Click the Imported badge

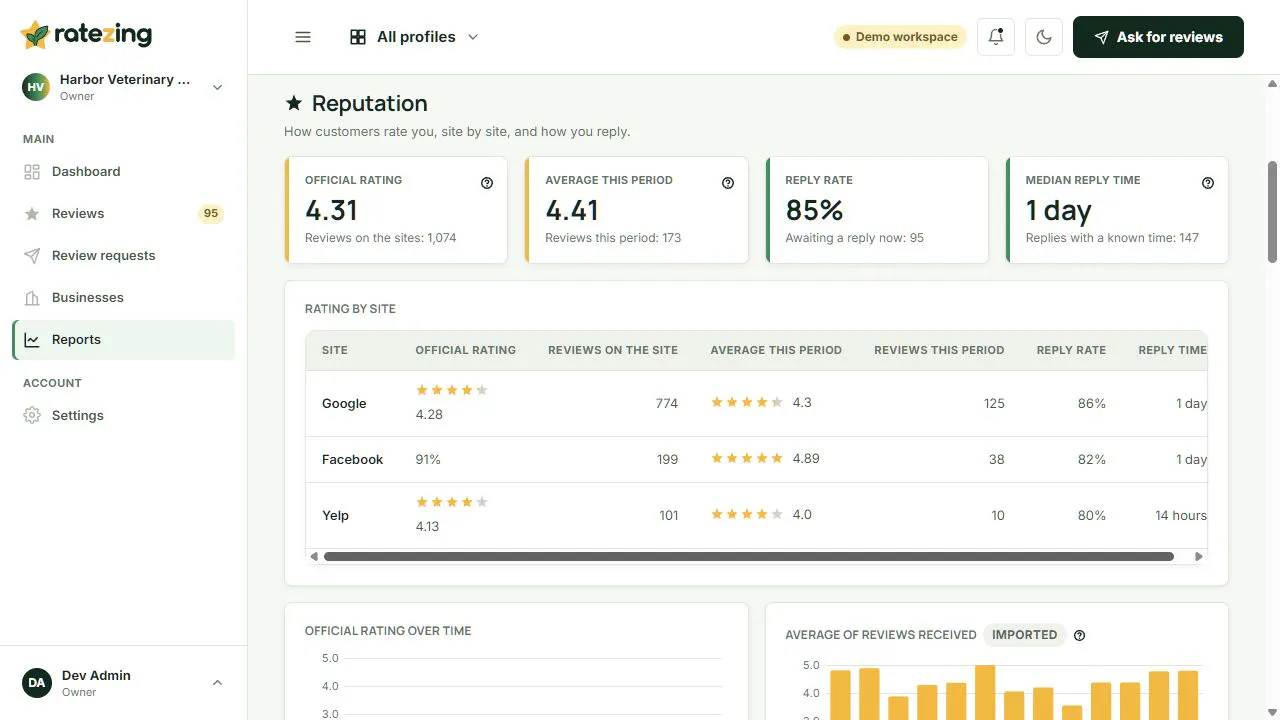[x=1025, y=635]
